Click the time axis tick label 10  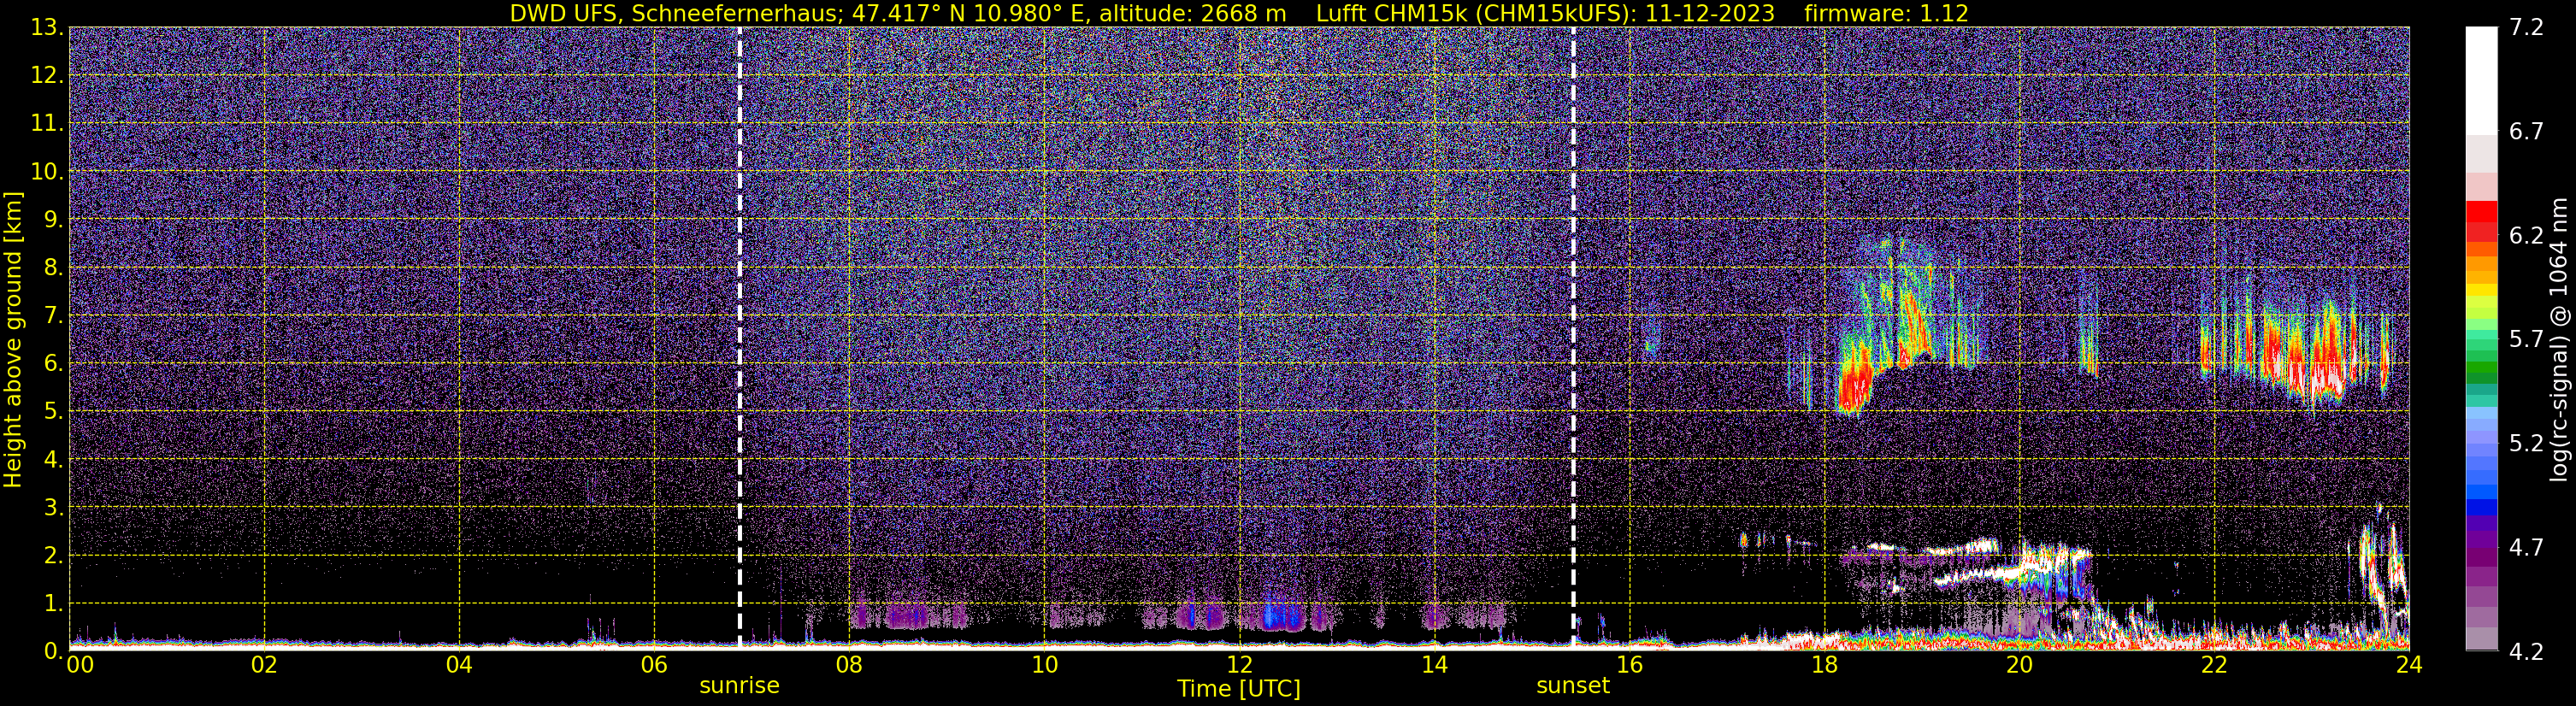(x=1044, y=665)
